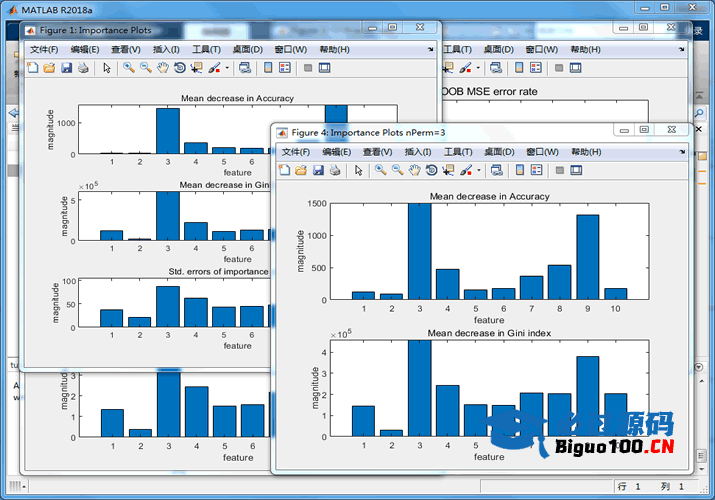This screenshot has height=500, width=715.
Task: Open brush color dropdown arrow in Figure 1
Action: pos(227,68)
